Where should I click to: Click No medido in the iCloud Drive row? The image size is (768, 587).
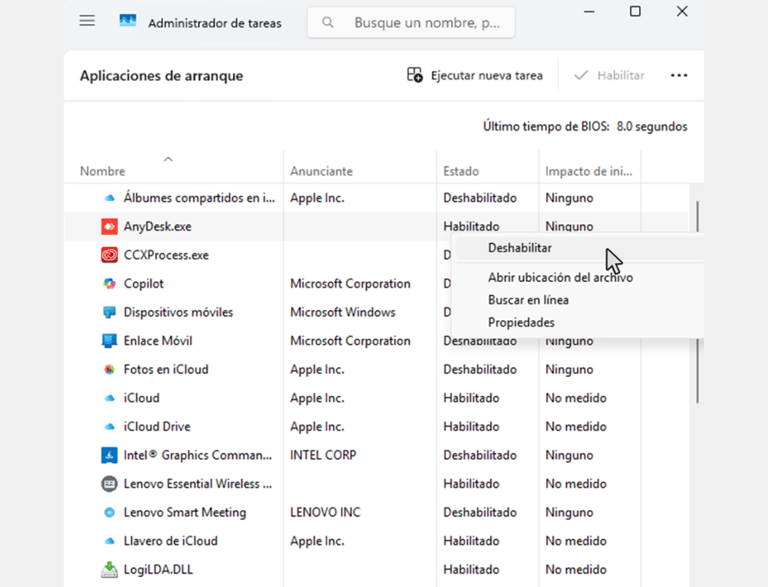[576, 427]
